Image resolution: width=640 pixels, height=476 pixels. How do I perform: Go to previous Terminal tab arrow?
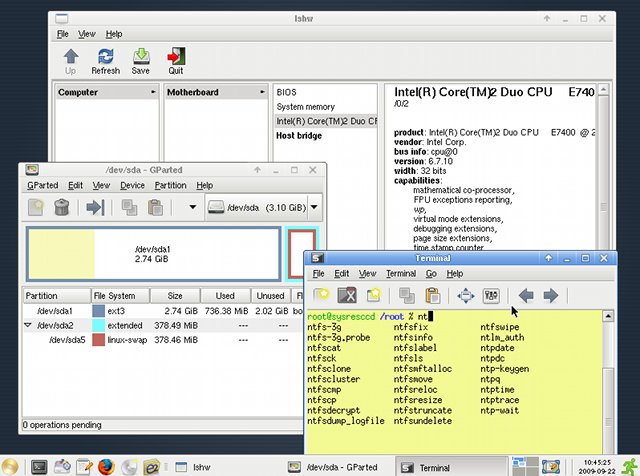(x=526, y=295)
